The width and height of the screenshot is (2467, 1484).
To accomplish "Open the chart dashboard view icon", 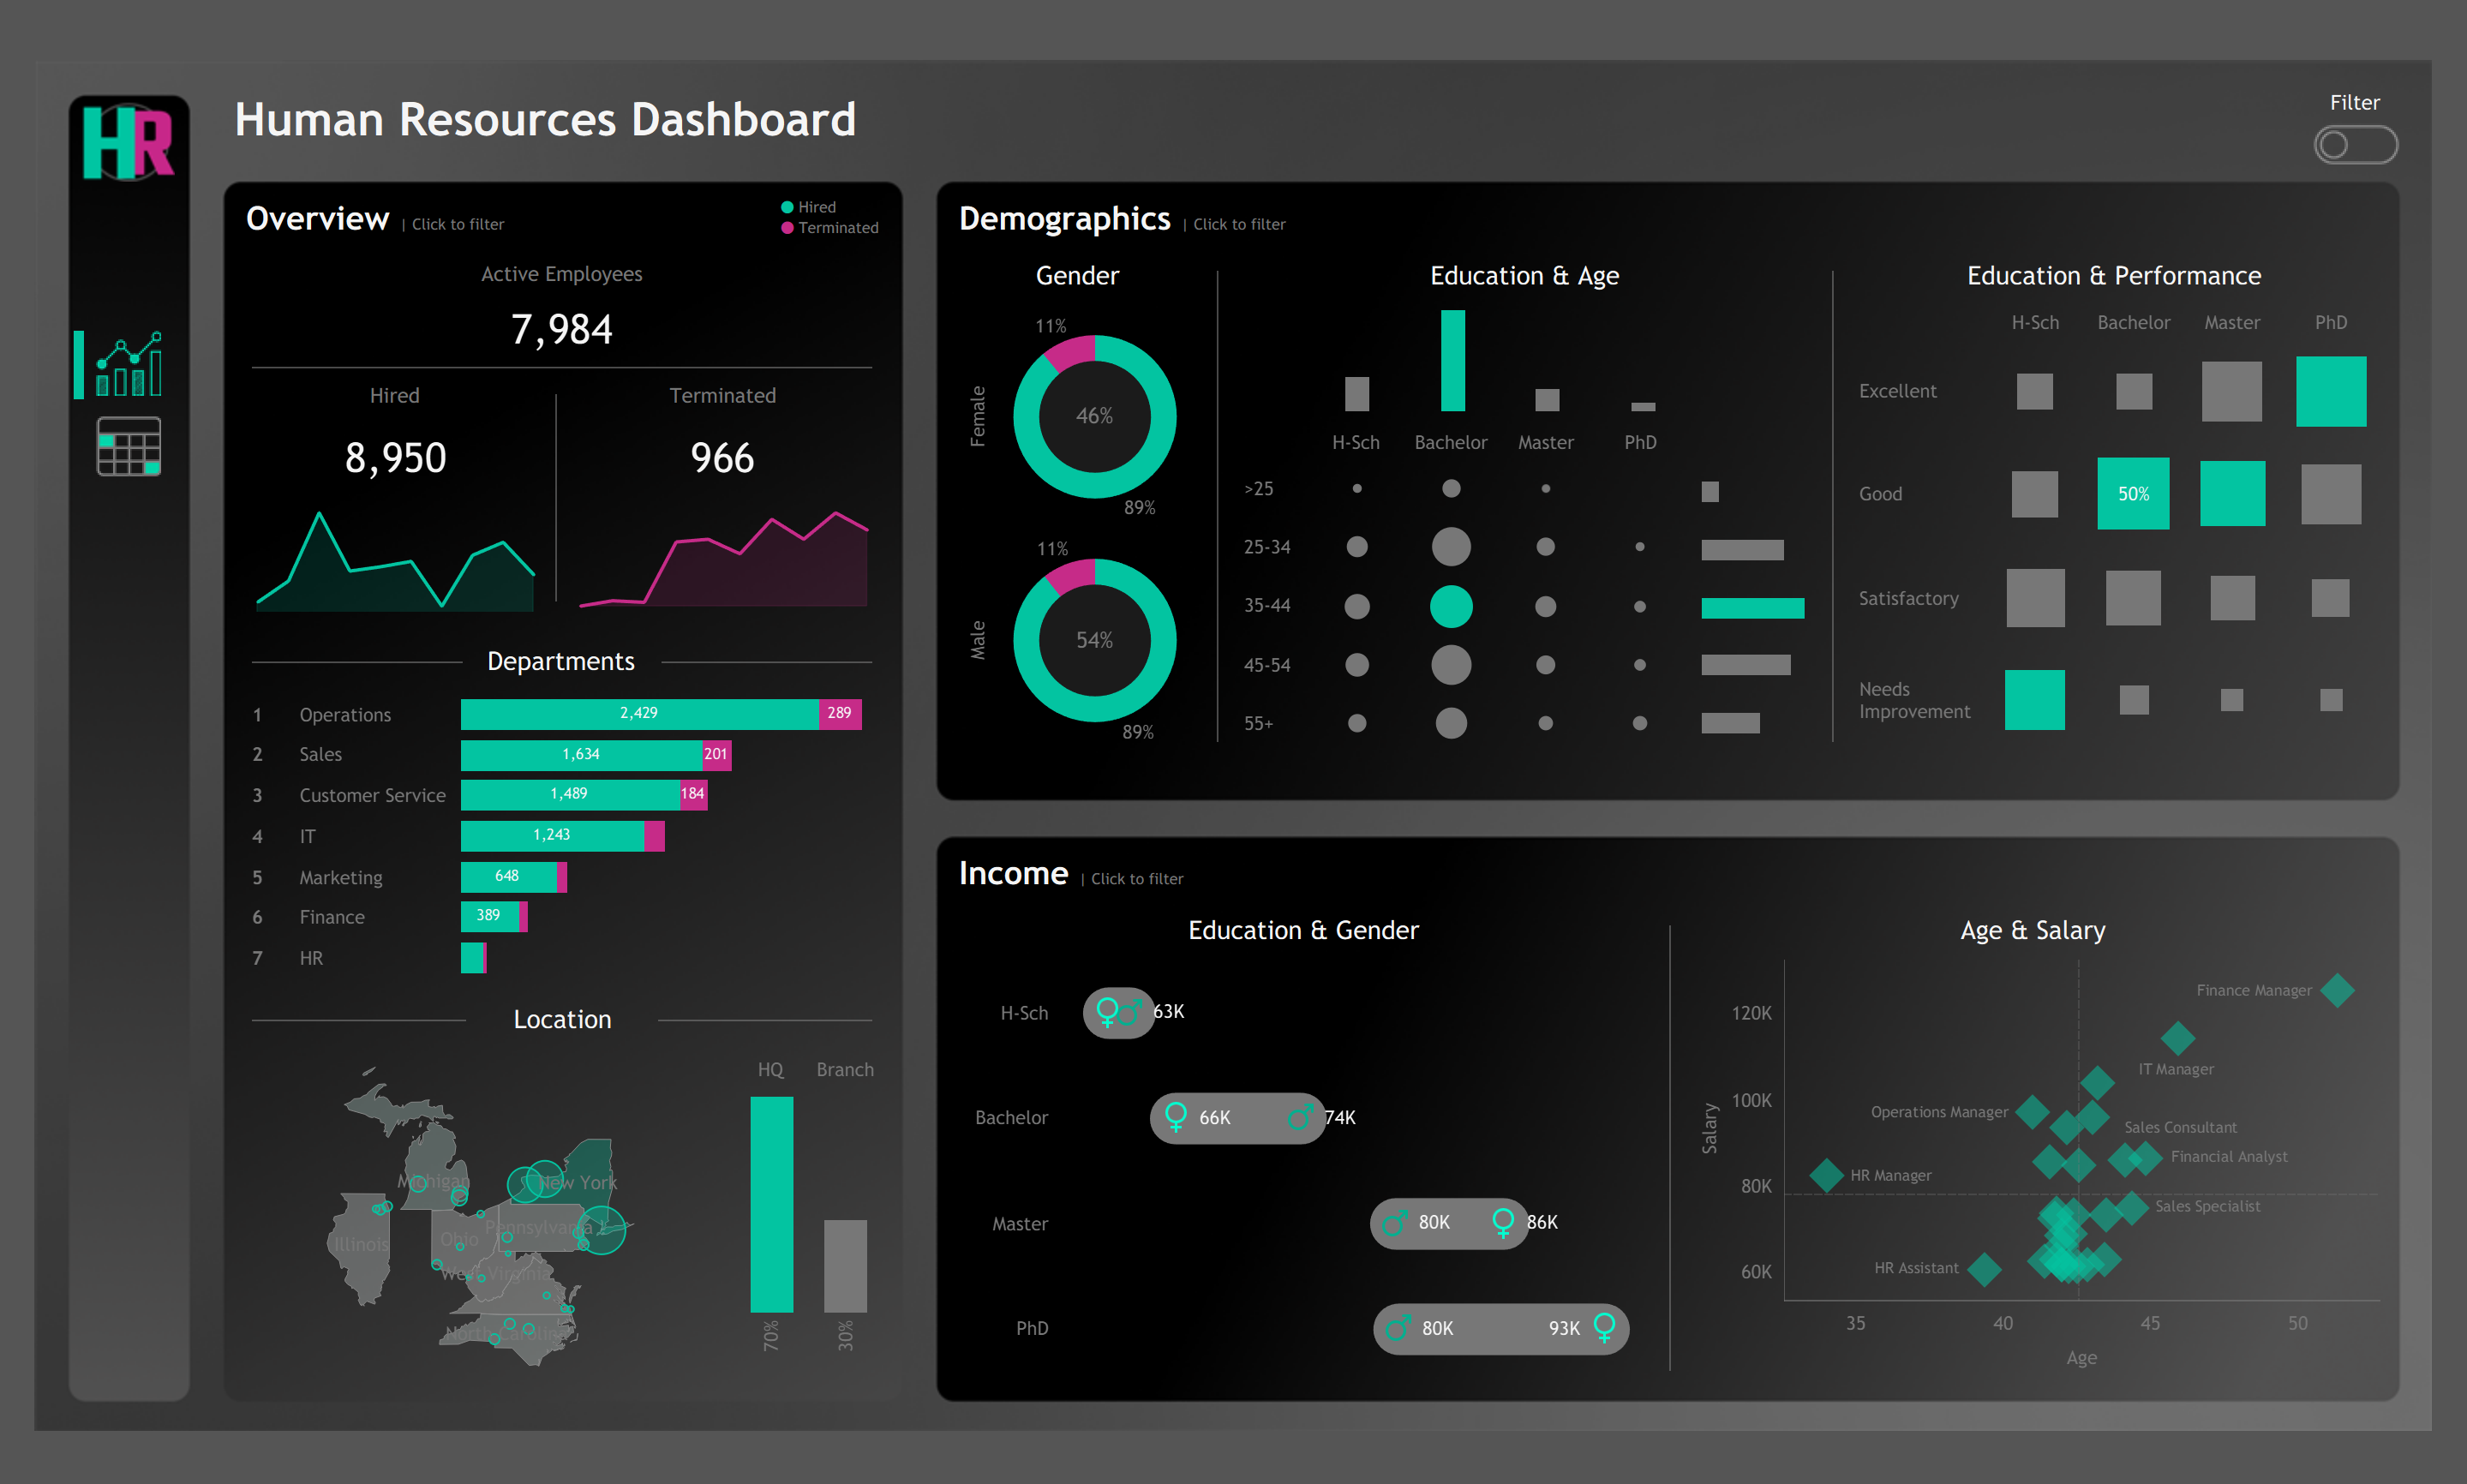I will click(x=129, y=364).
